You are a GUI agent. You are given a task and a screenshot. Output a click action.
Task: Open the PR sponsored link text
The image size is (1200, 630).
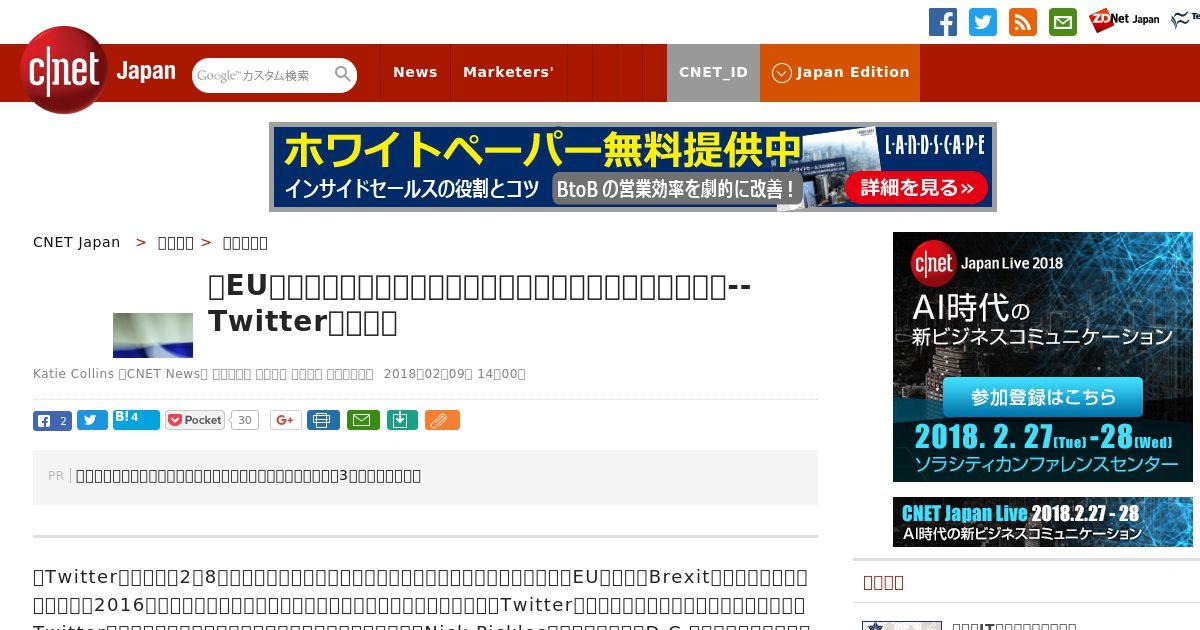click(248, 476)
